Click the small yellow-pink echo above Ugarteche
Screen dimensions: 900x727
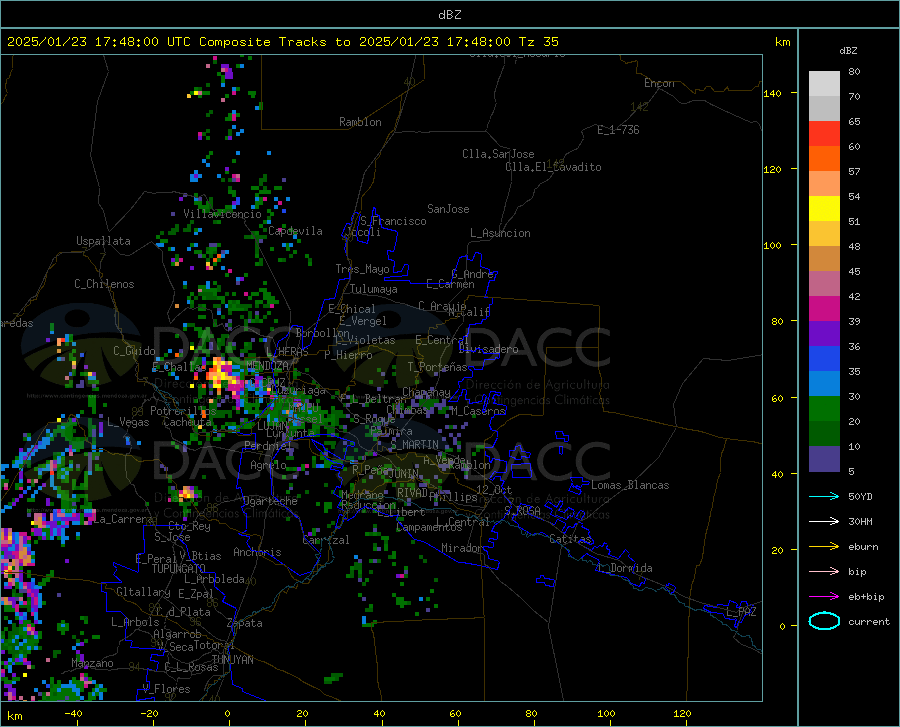187,492
